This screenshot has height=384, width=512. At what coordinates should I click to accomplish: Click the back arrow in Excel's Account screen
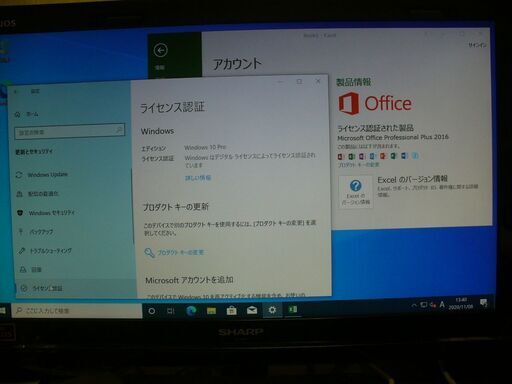point(161,50)
